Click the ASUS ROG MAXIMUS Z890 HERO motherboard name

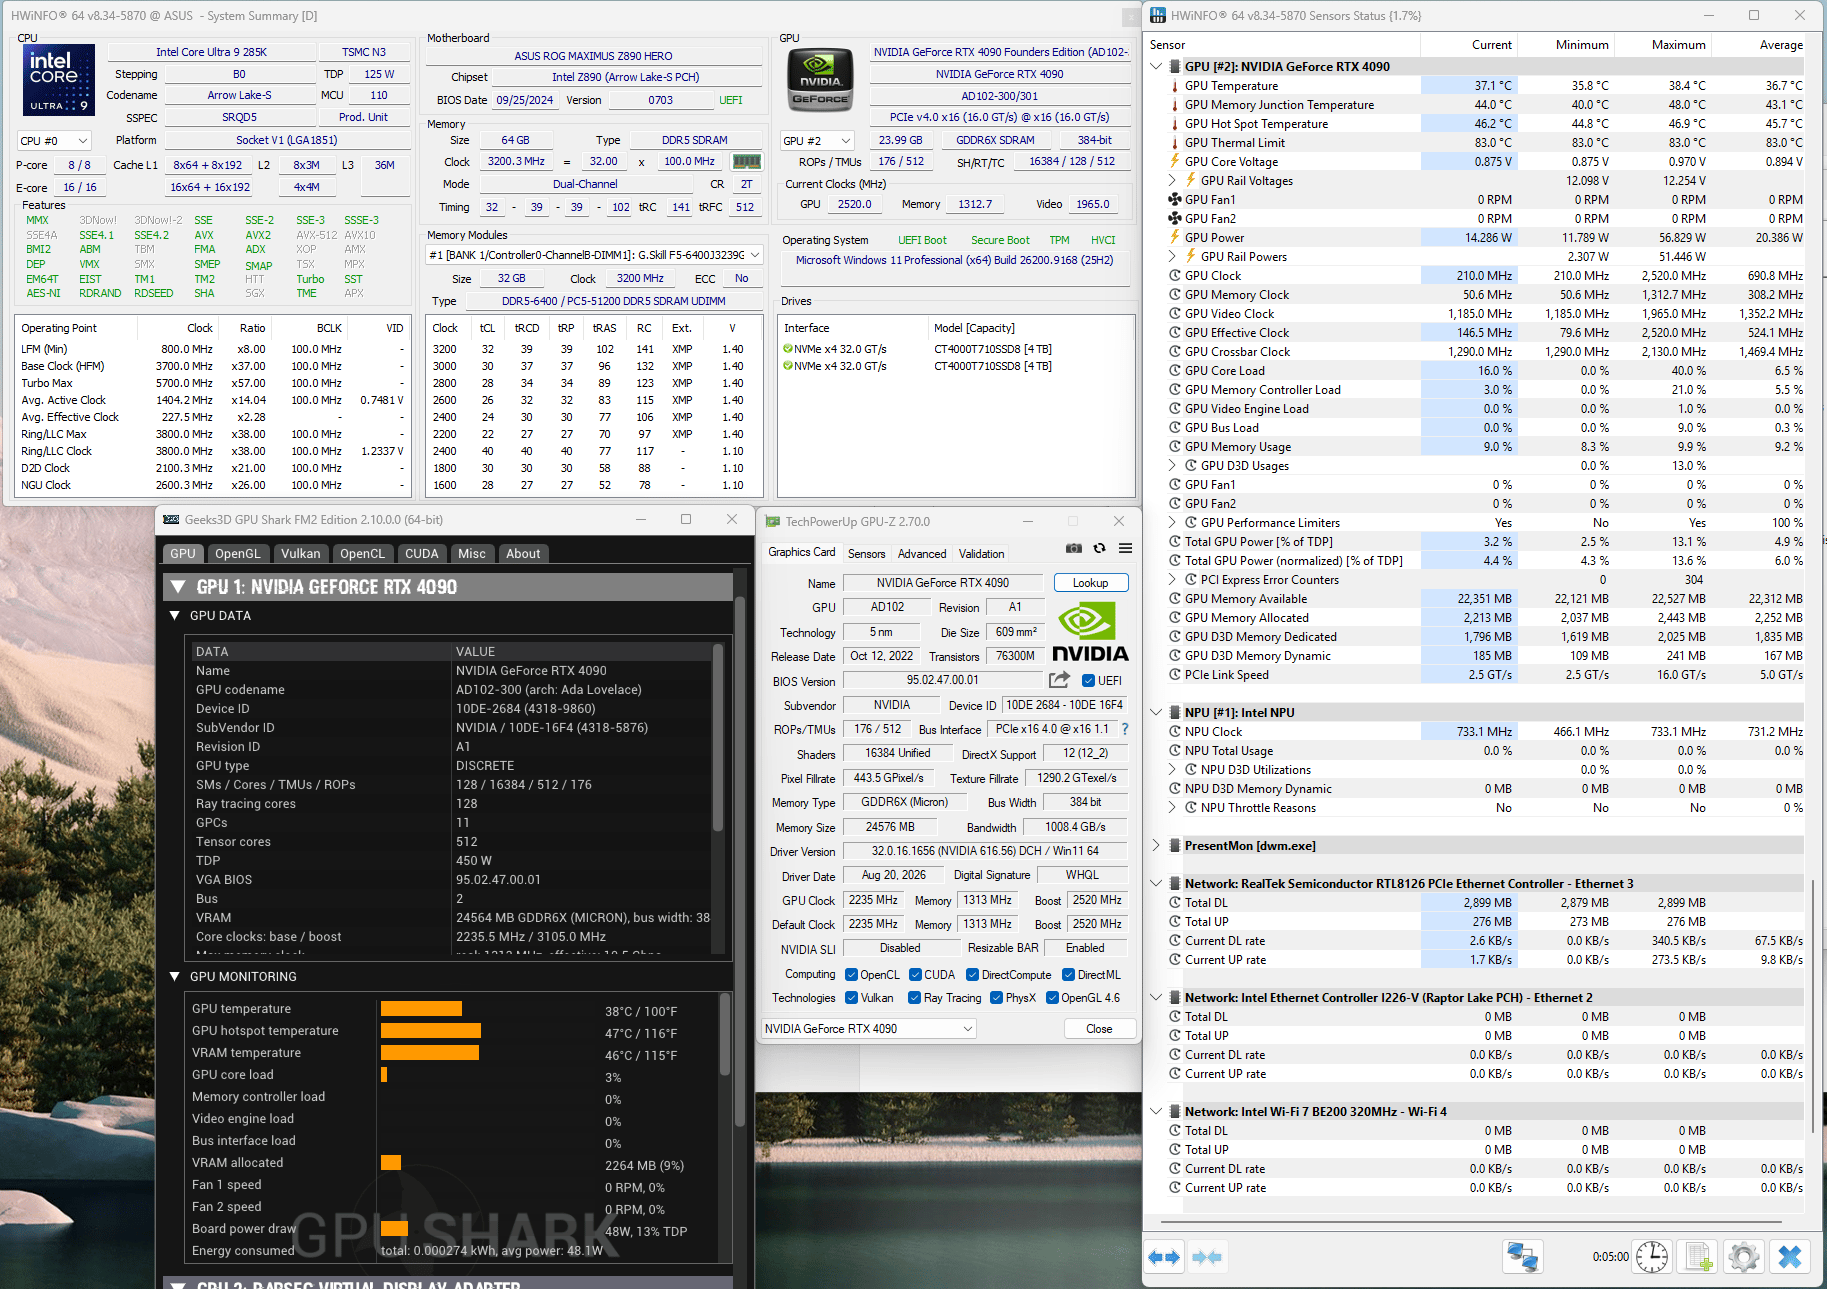[593, 56]
